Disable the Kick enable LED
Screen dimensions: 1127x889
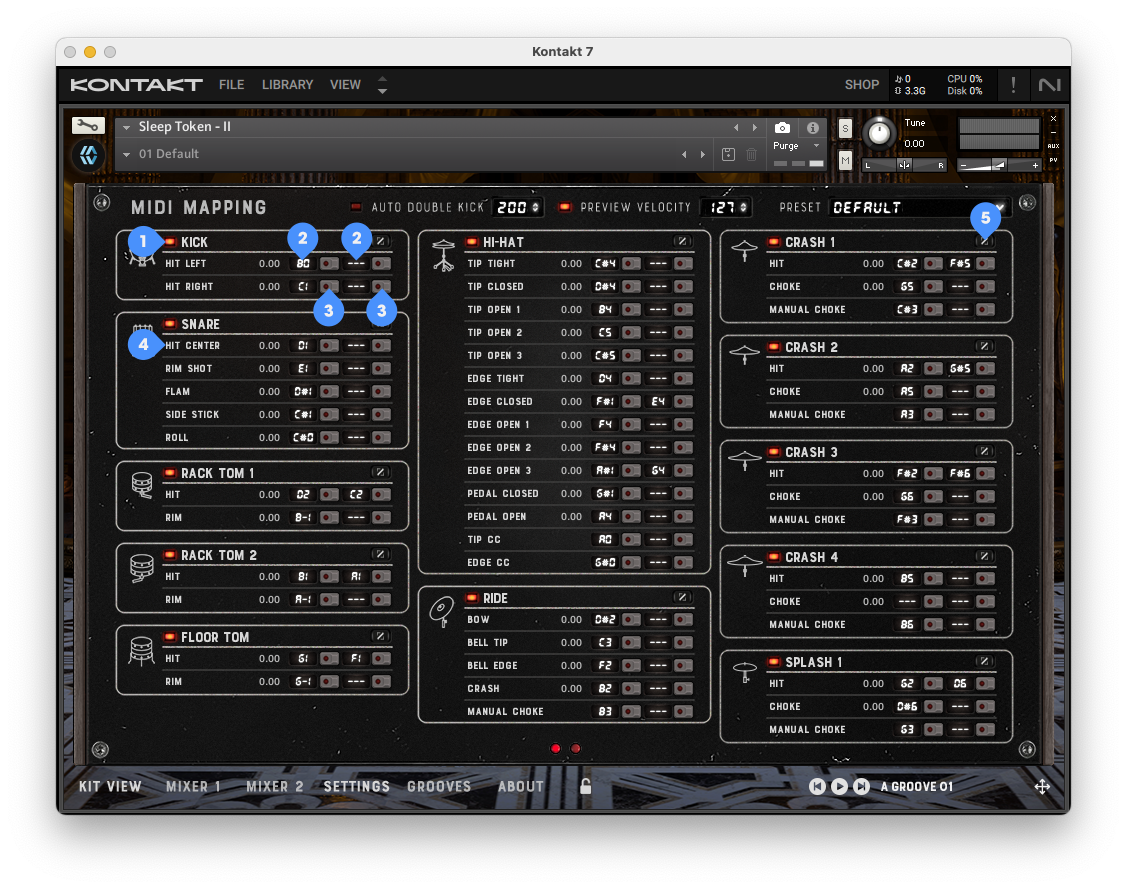pos(170,242)
